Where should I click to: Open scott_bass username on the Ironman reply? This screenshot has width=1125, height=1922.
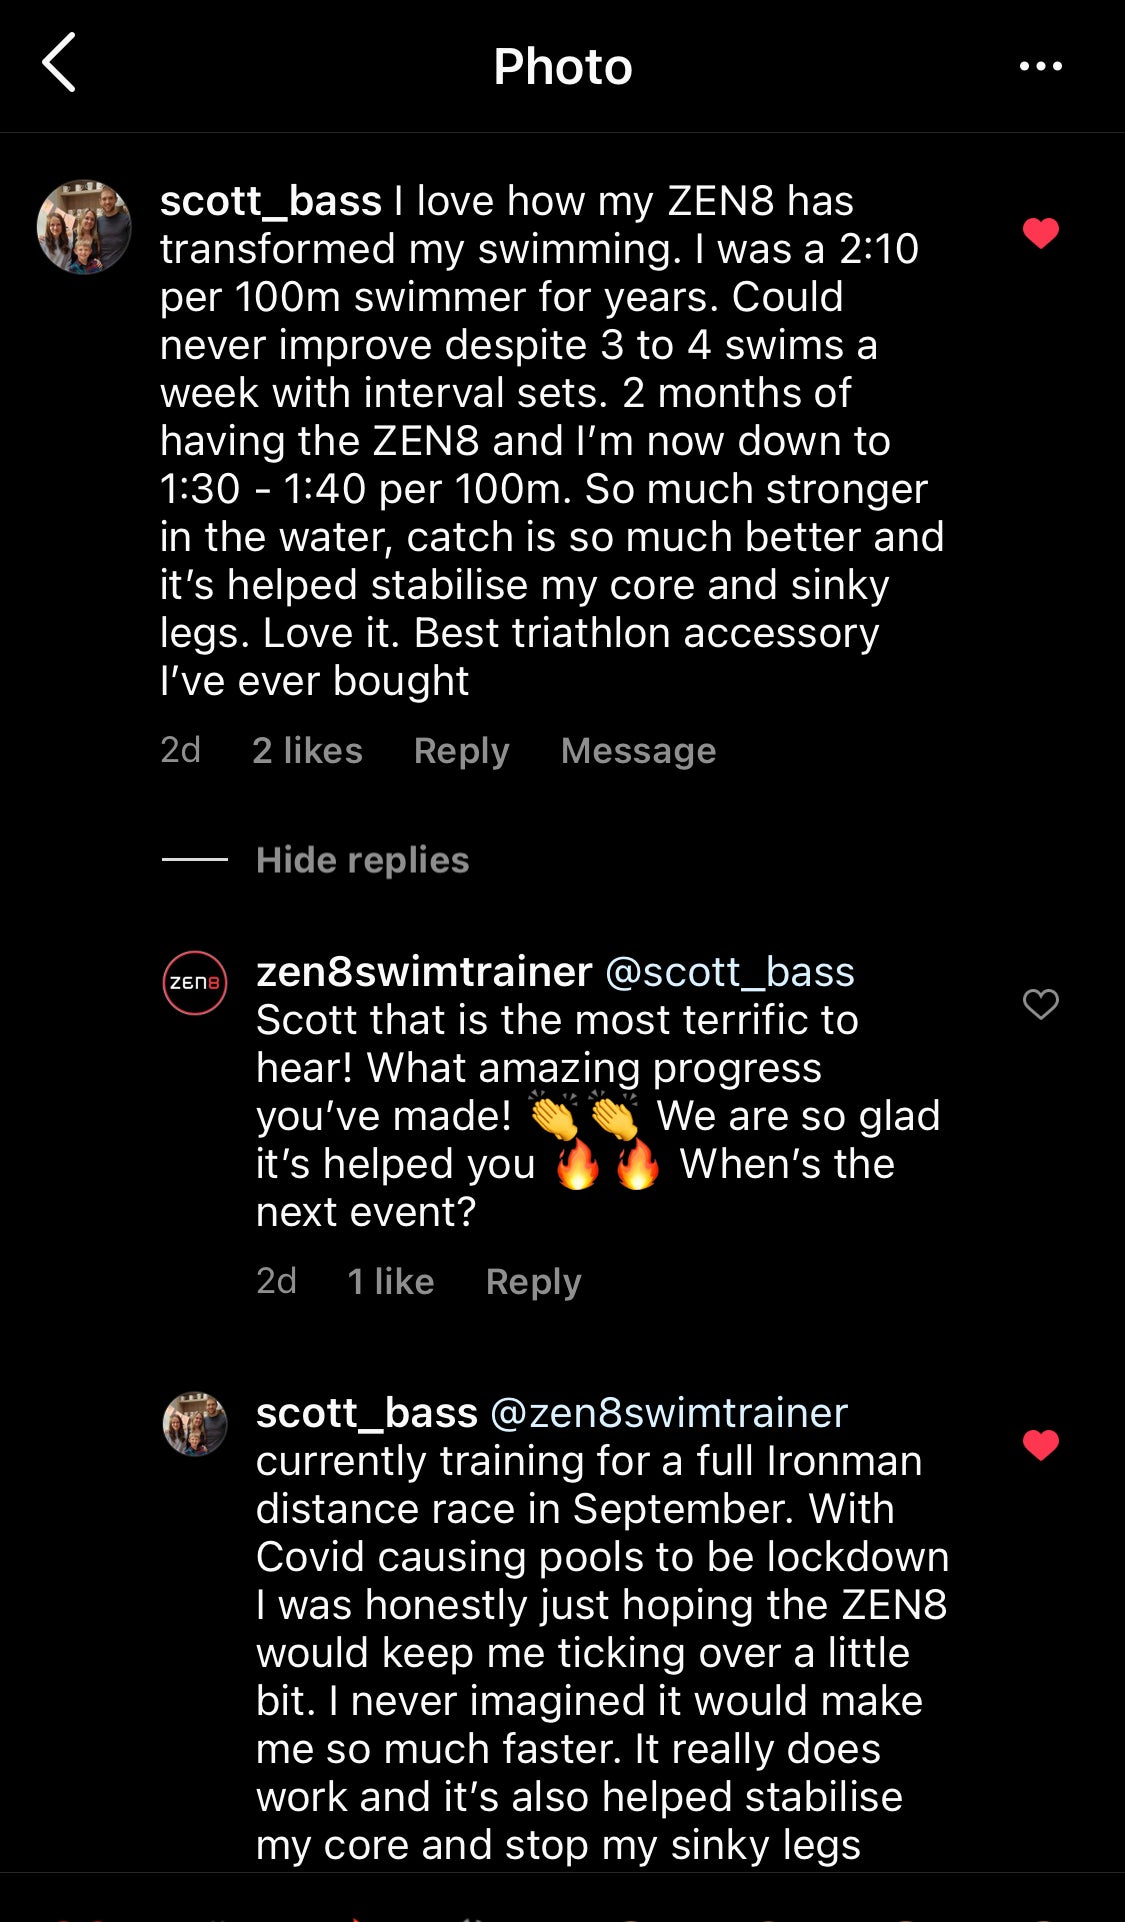(x=366, y=1413)
